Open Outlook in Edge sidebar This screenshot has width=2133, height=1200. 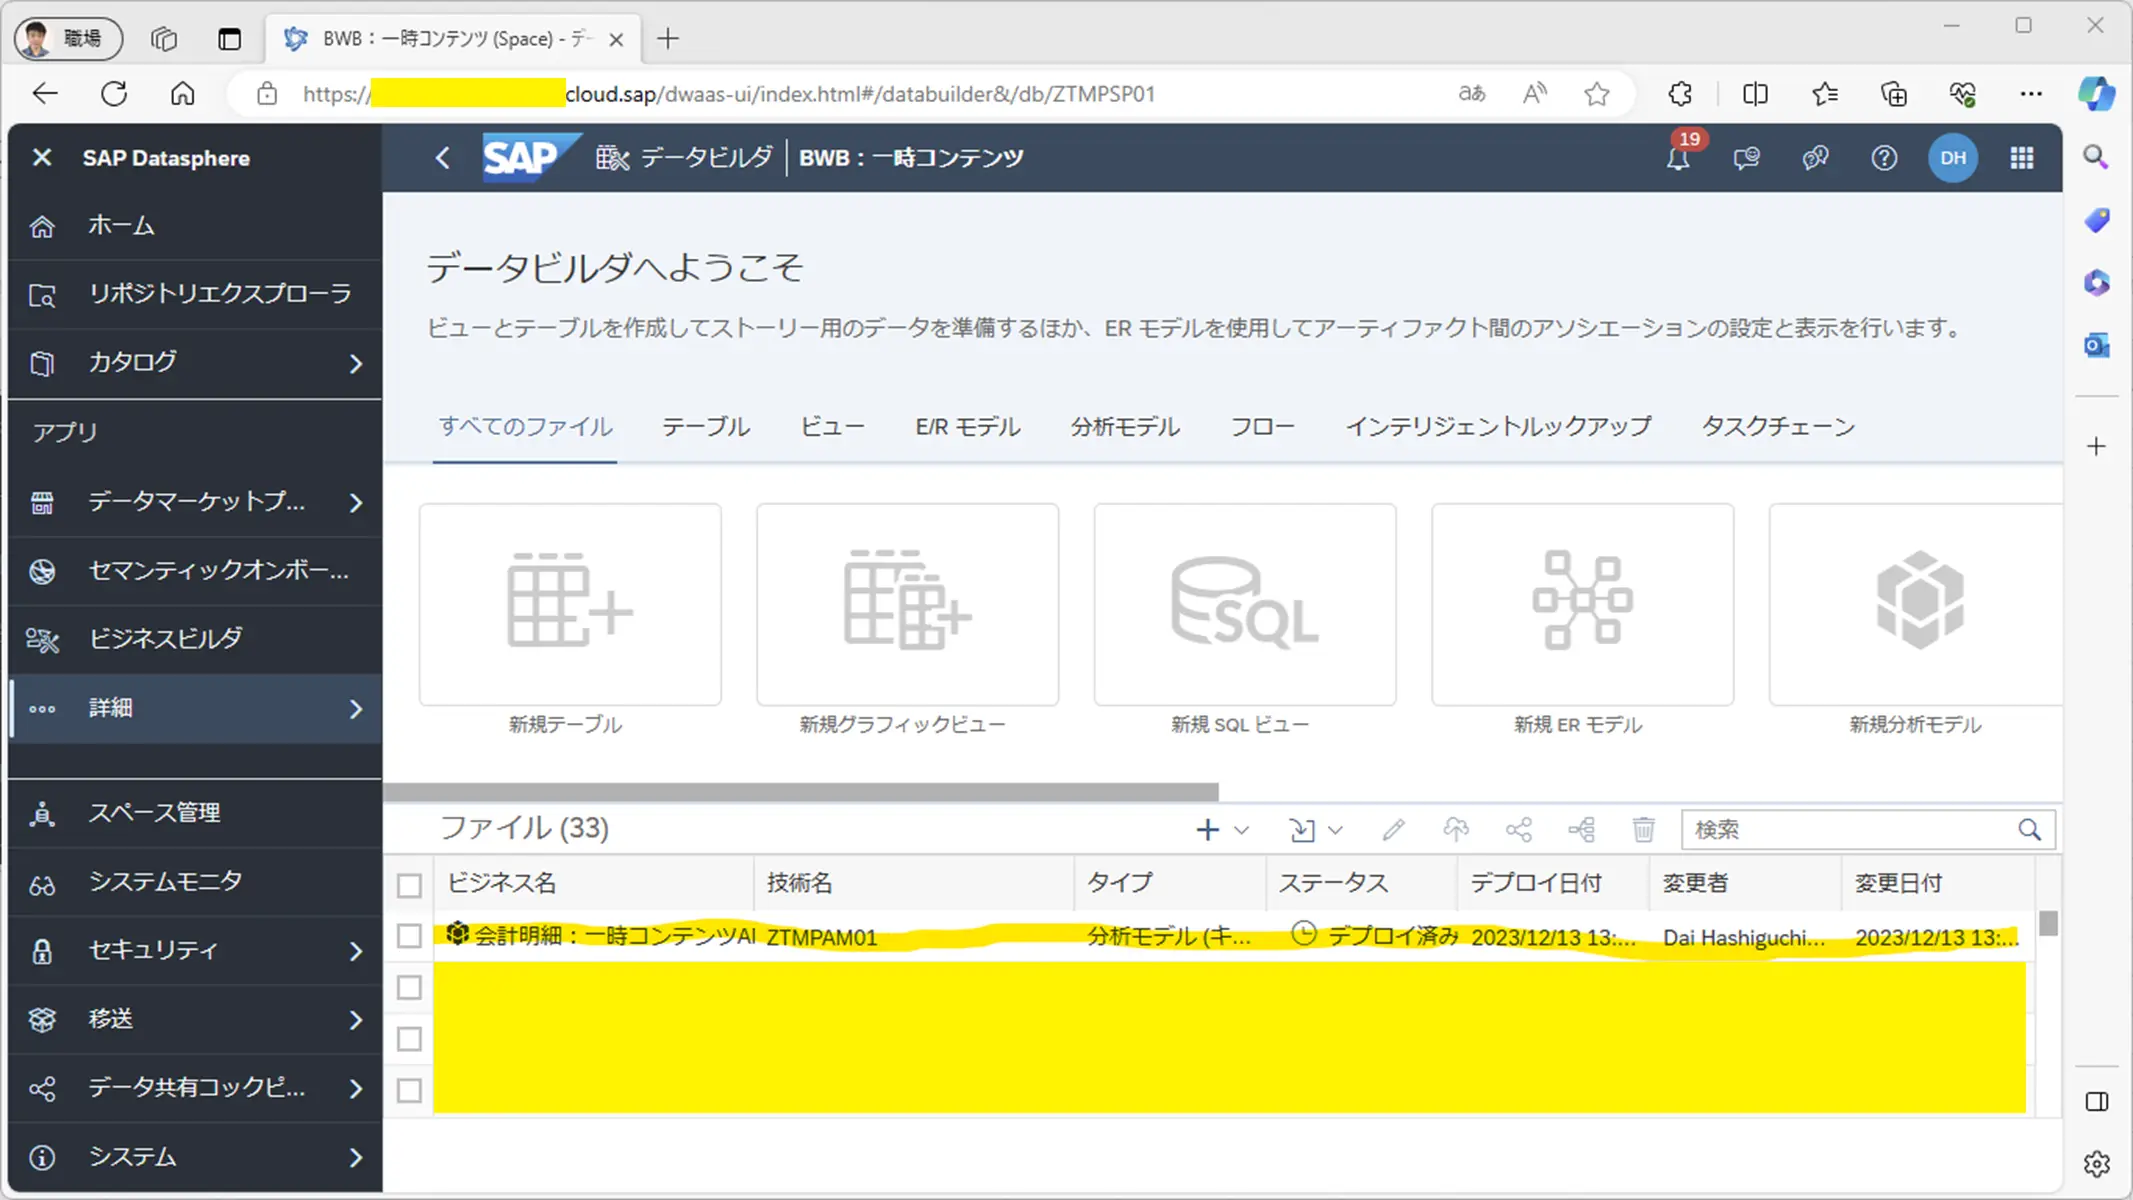(x=2097, y=346)
